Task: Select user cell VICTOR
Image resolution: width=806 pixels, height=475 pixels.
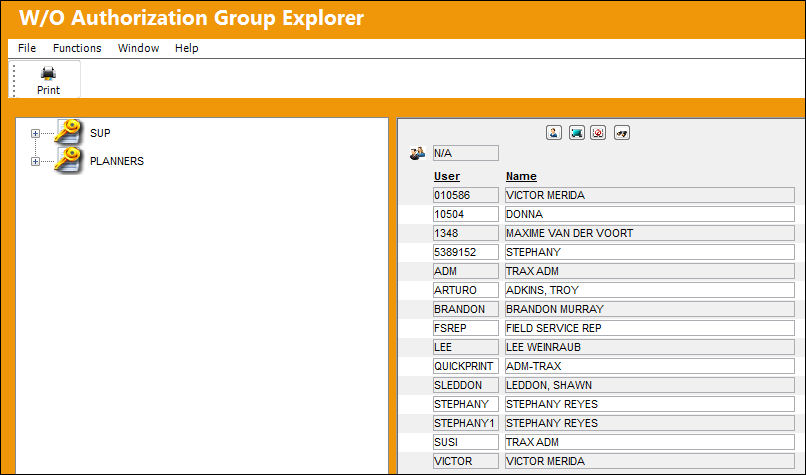Action: click(x=466, y=462)
